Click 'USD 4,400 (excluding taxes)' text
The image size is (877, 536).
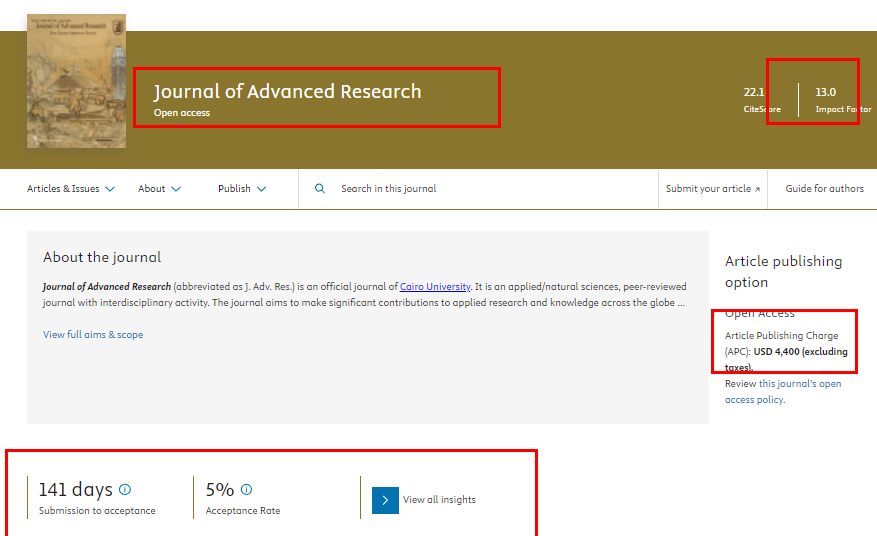click(786, 359)
